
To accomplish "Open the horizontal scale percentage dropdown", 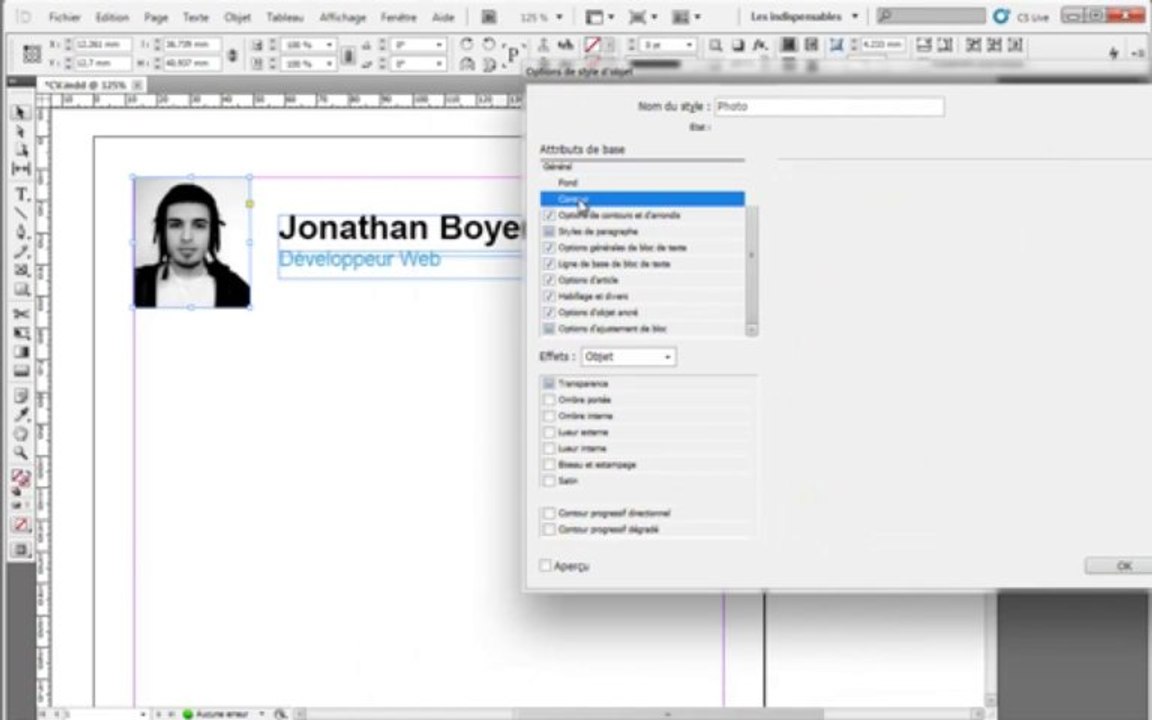I will point(328,46).
